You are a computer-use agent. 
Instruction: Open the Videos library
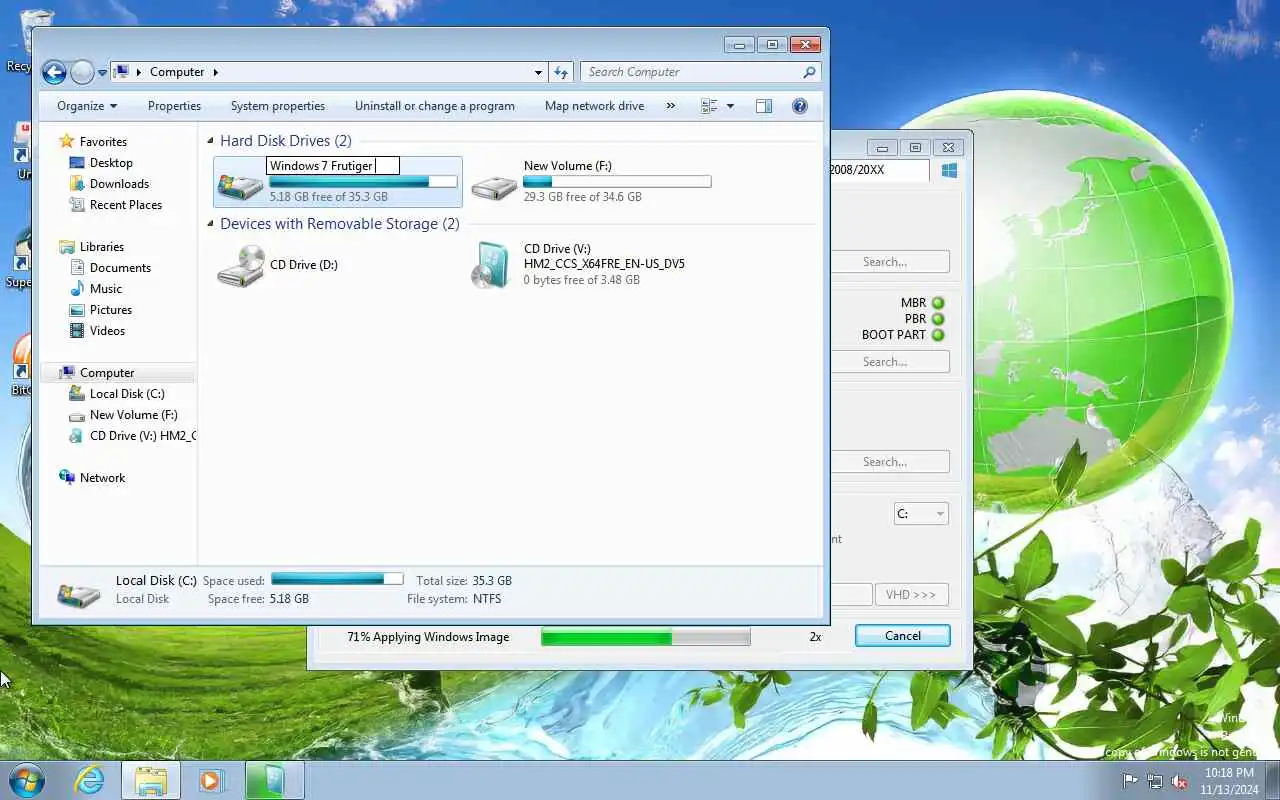pos(107,331)
